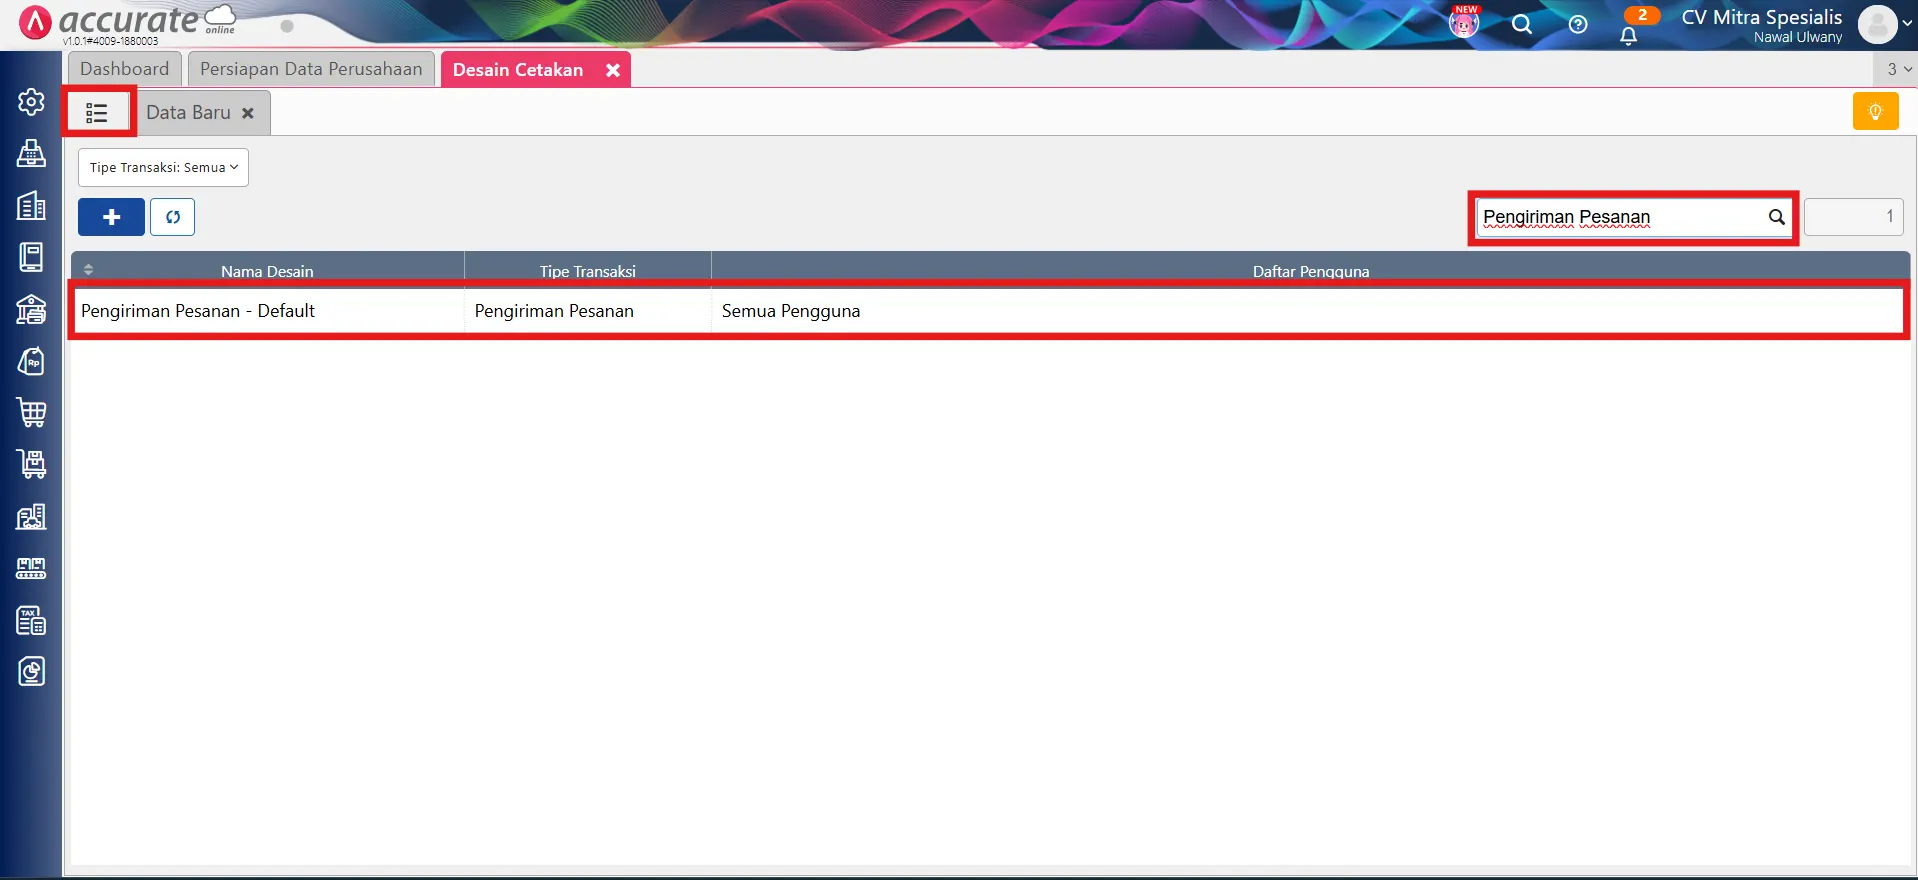
Task: Click the yellow lightbulb tips button
Action: [x=1875, y=111]
